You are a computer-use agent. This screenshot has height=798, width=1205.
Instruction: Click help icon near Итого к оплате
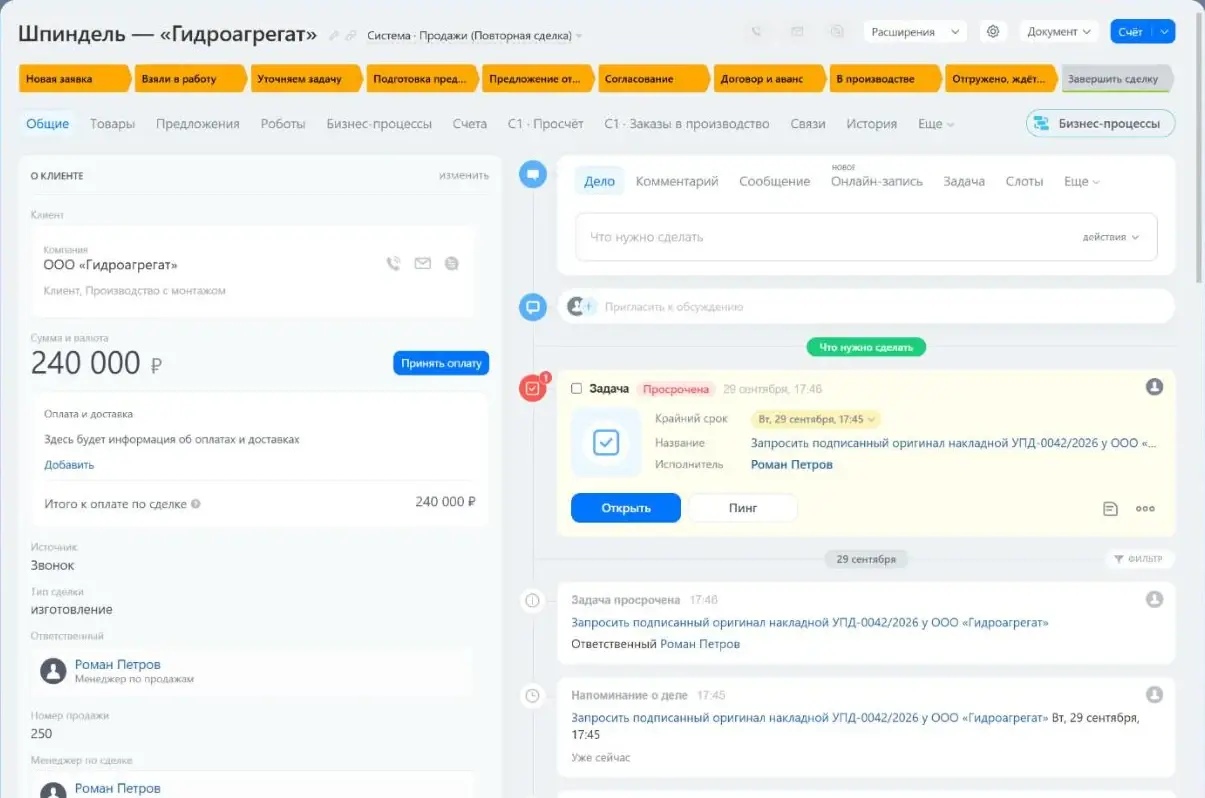[x=196, y=504]
